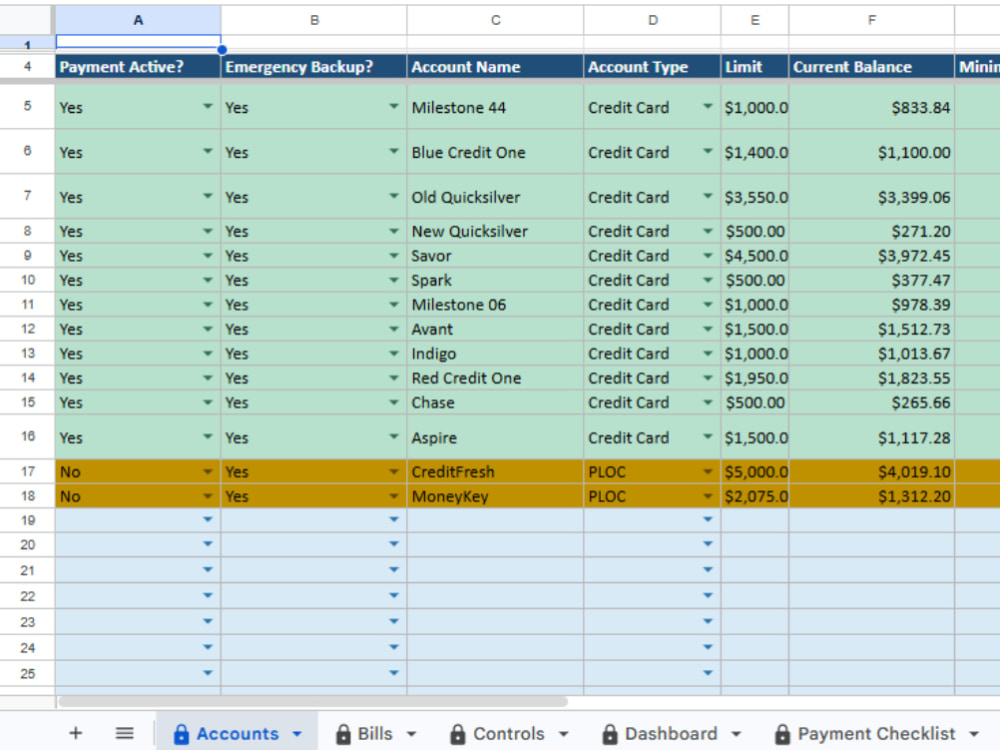Select column A header
The image size is (1000, 750).
pyautogui.click(x=138, y=20)
